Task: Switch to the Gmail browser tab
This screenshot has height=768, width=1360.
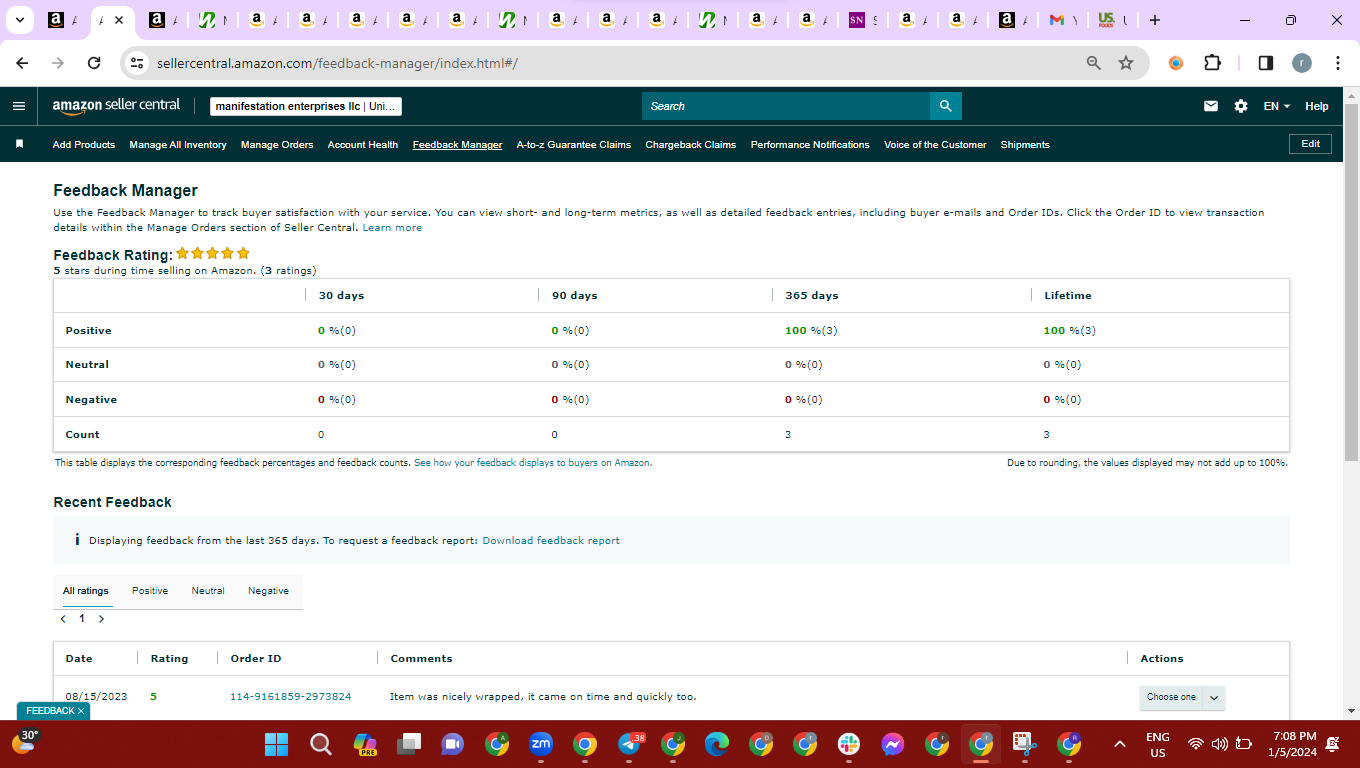Action: tap(1065, 20)
